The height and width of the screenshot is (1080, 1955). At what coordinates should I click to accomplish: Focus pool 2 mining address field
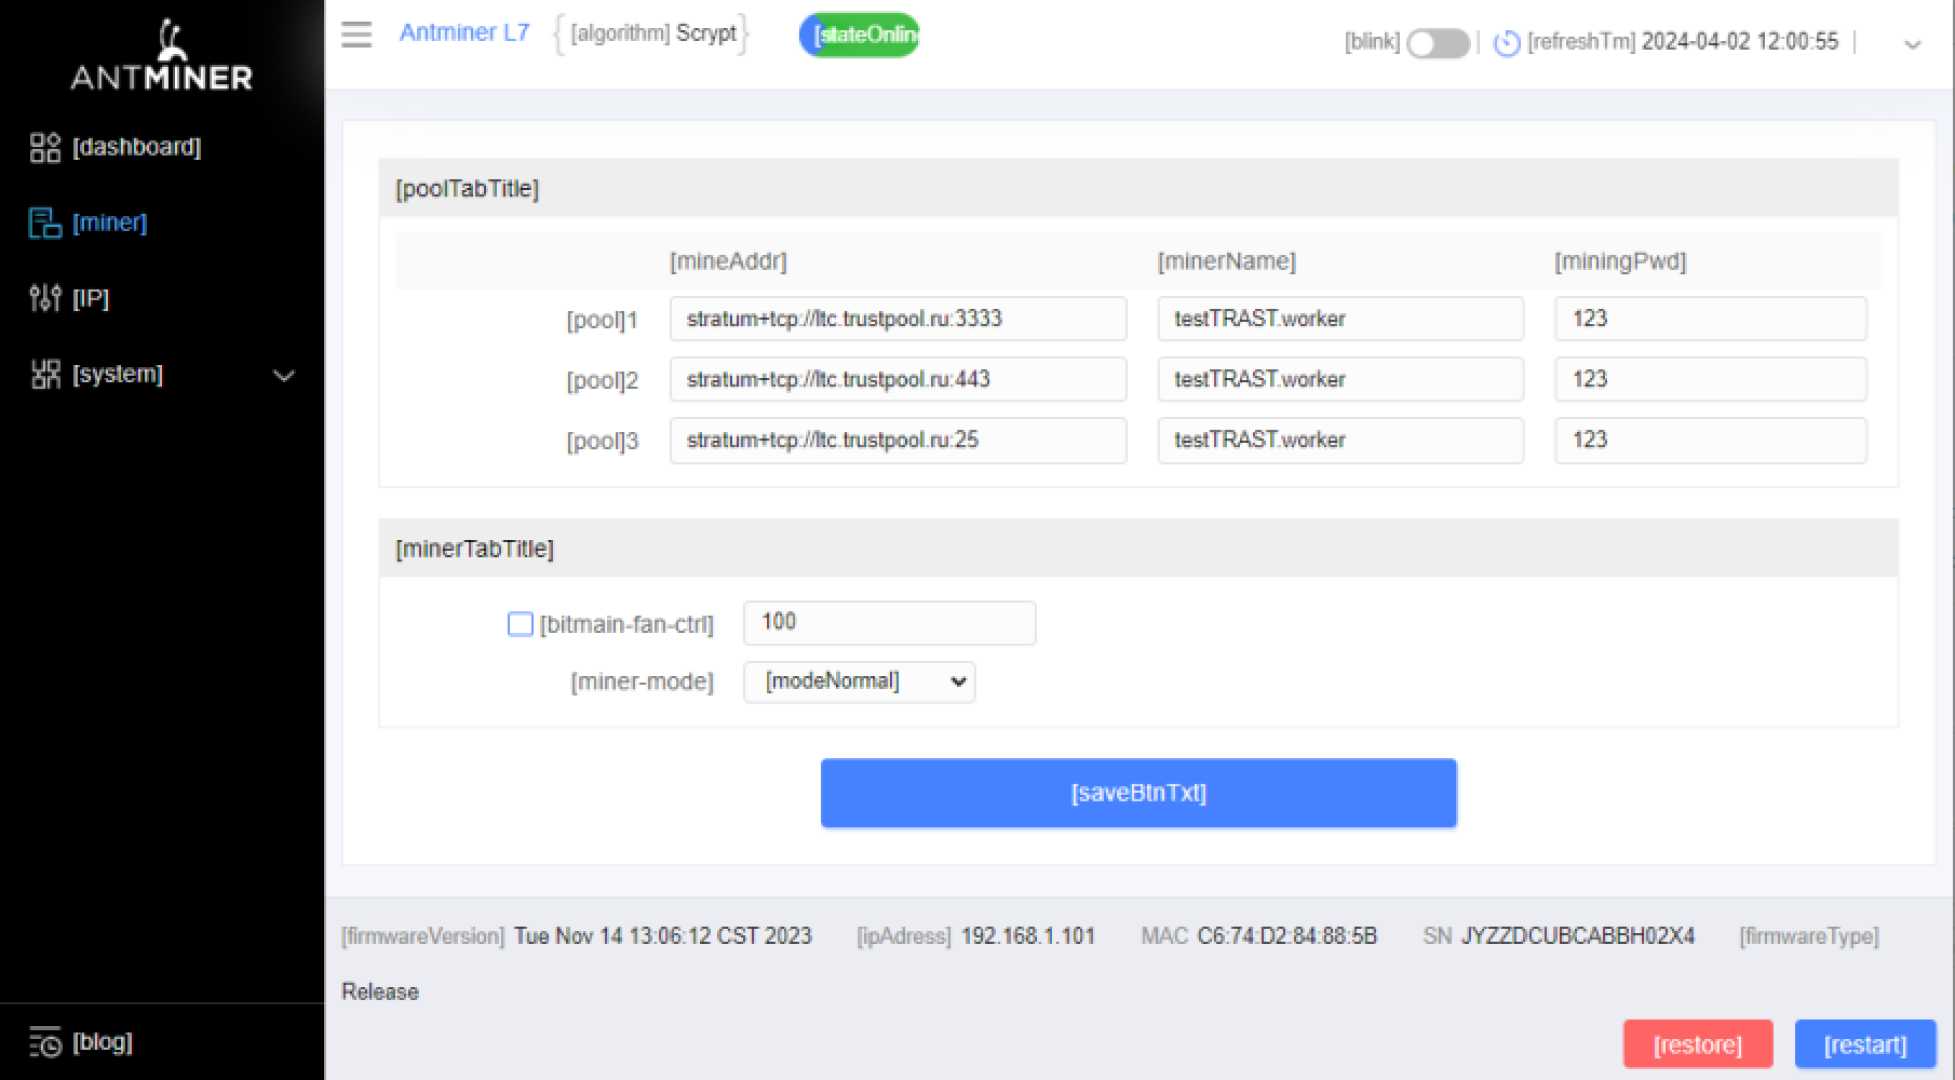pyautogui.click(x=898, y=380)
